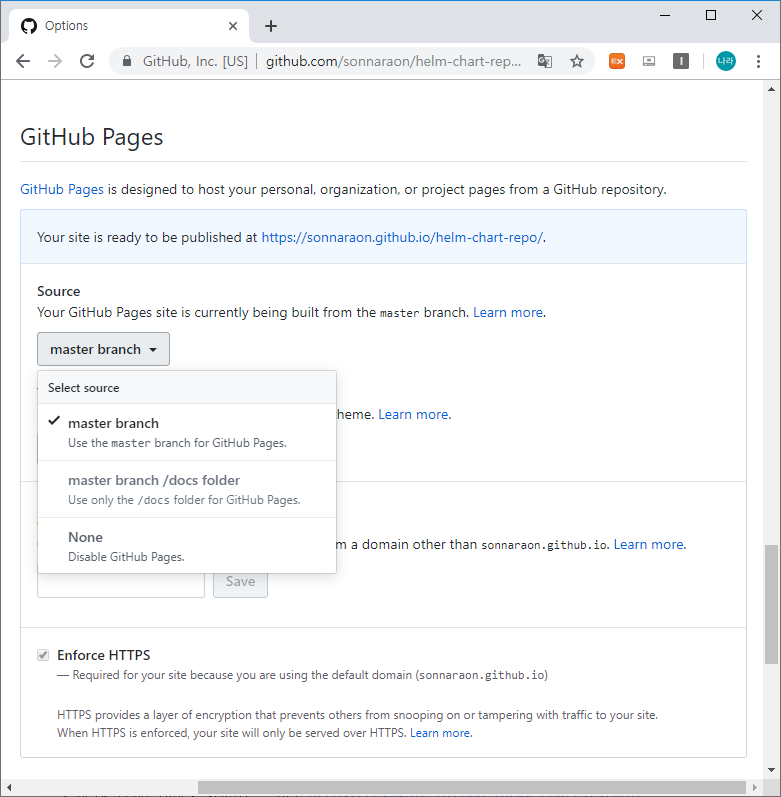Click the vertical scrollbar down arrow

click(x=771, y=770)
